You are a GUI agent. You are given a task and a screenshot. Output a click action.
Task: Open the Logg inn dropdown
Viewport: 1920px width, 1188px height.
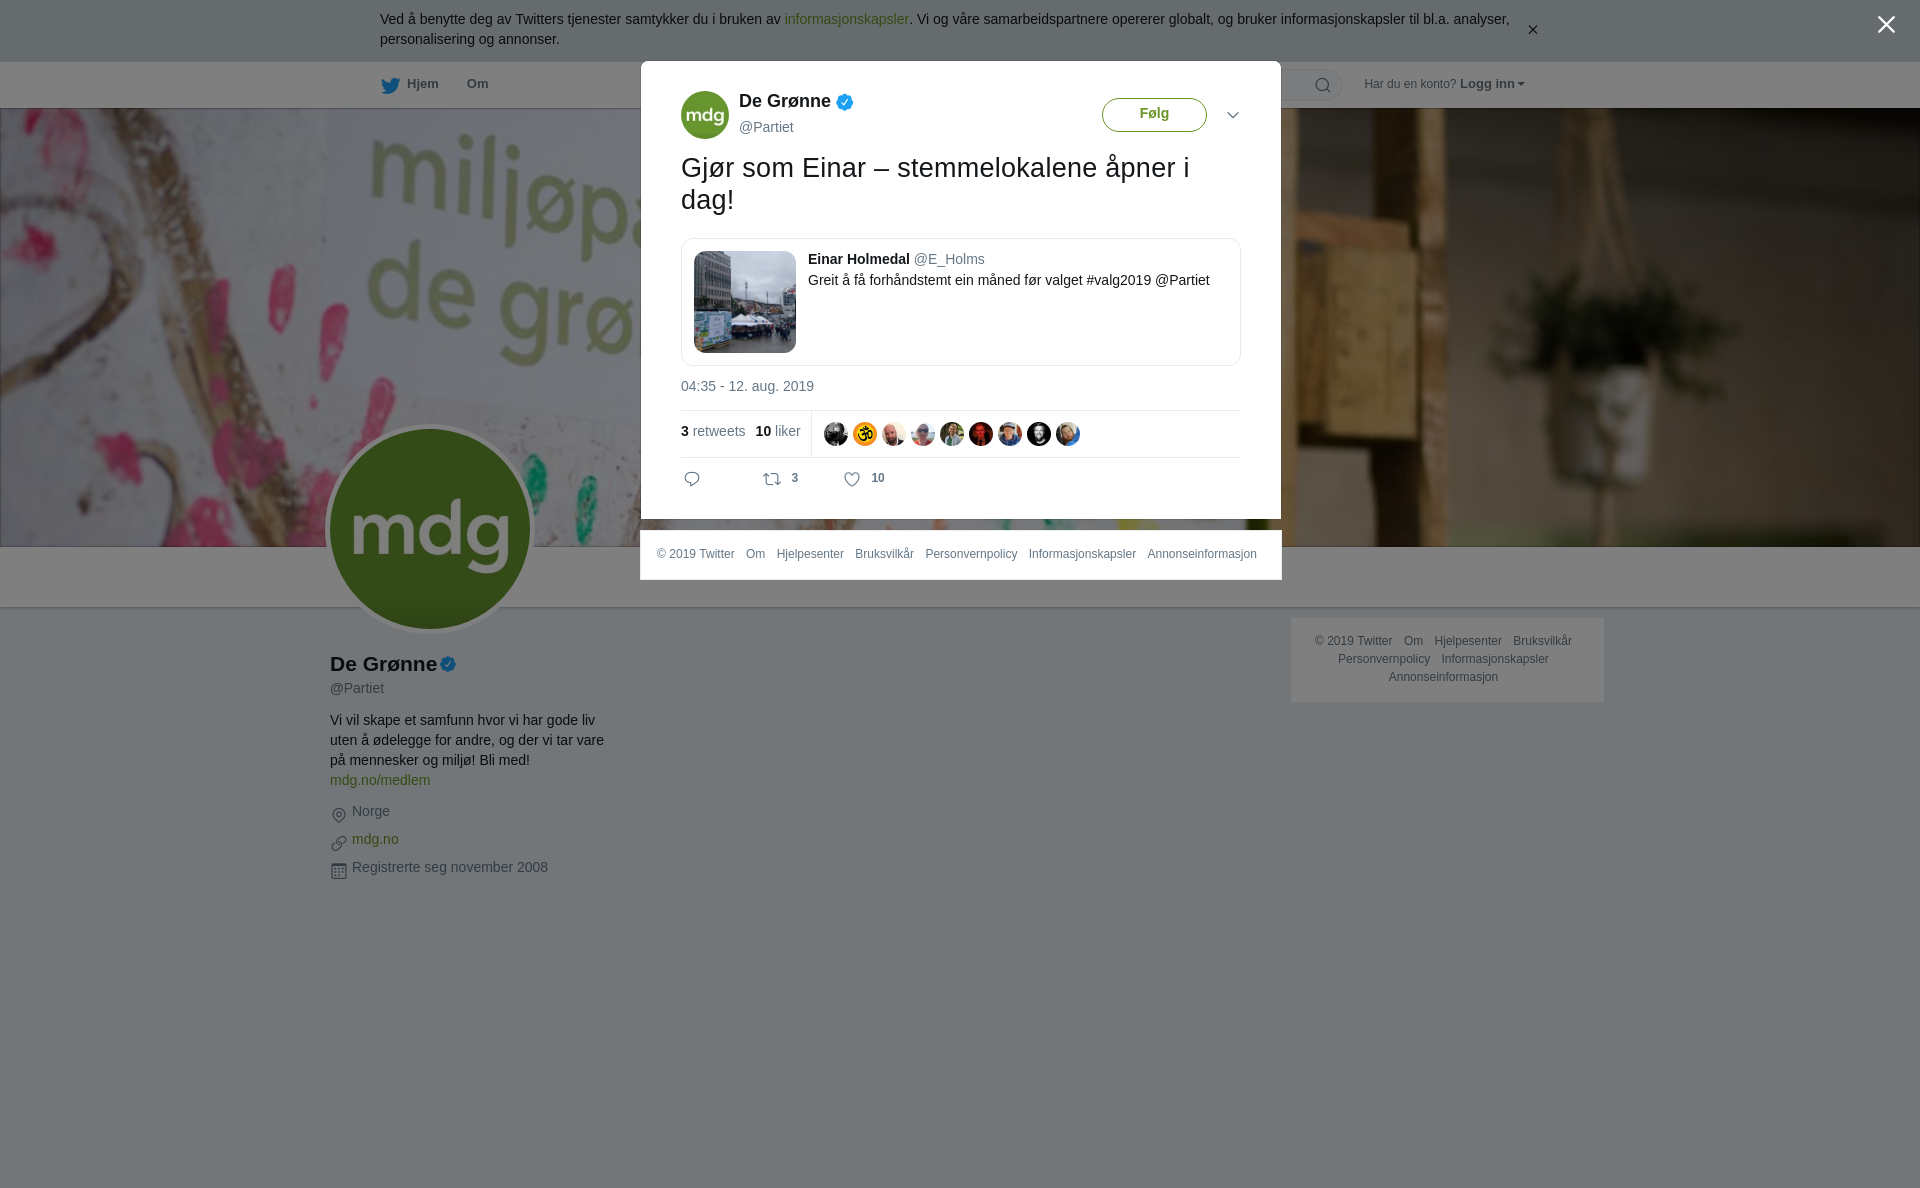1492,84
